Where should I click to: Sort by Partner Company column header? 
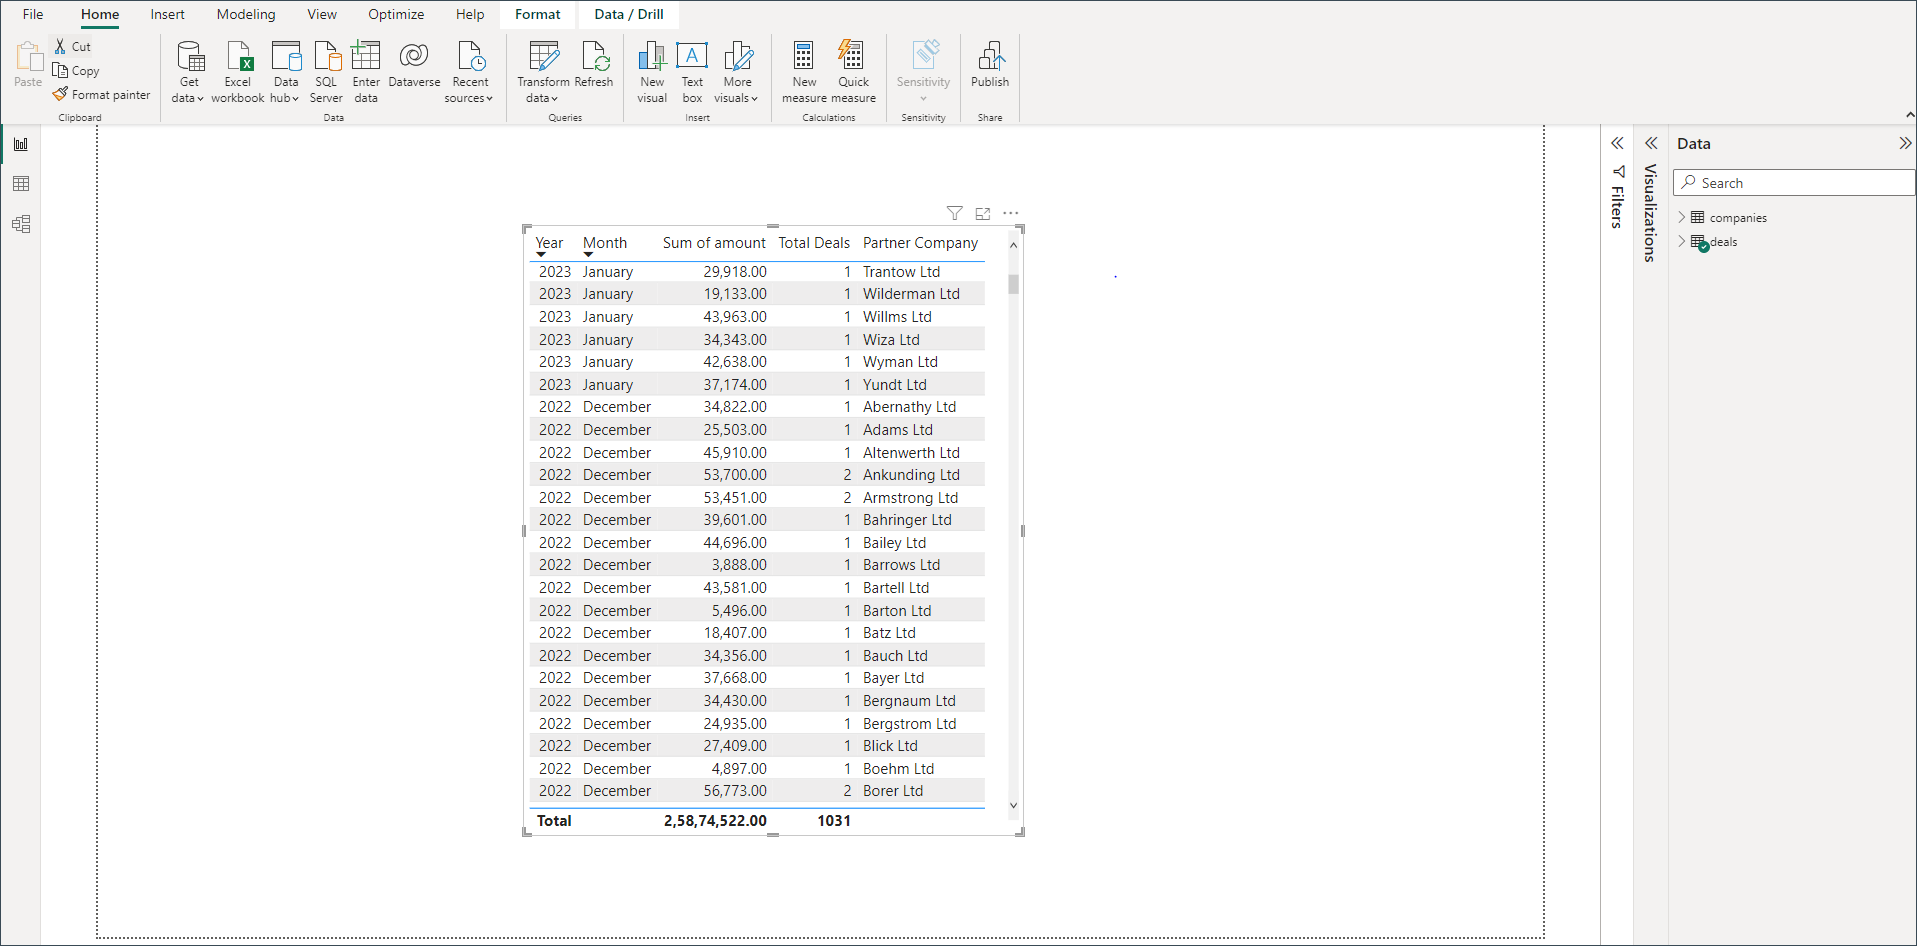coord(920,243)
